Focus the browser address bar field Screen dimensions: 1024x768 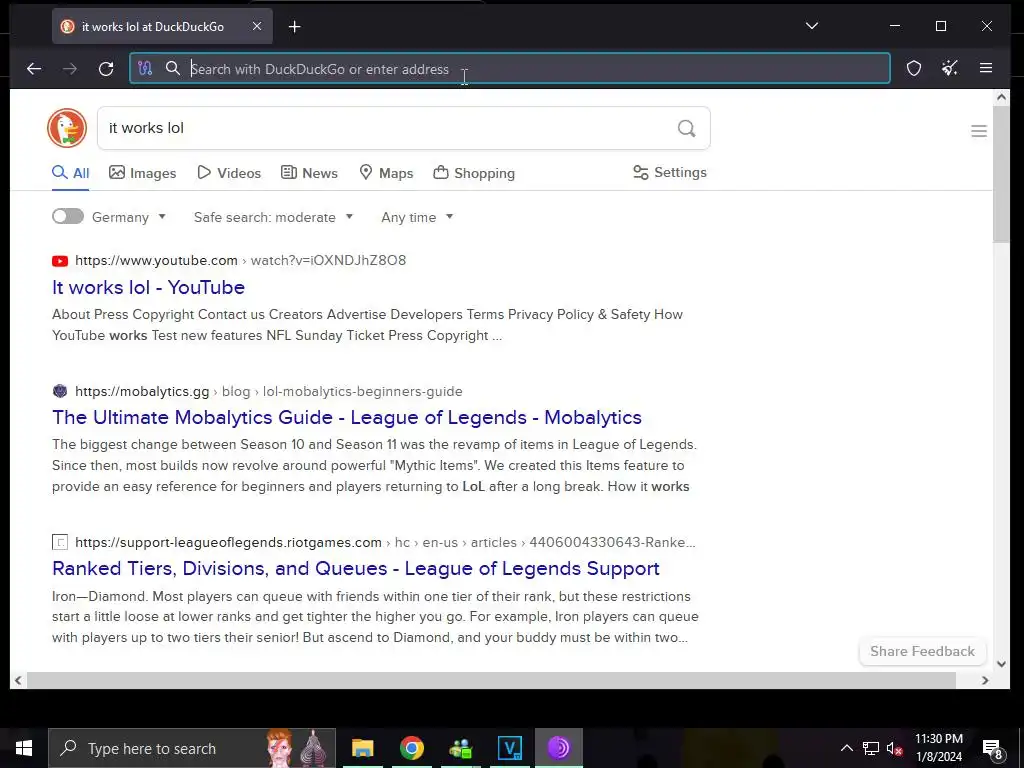pyautogui.click(x=509, y=69)
